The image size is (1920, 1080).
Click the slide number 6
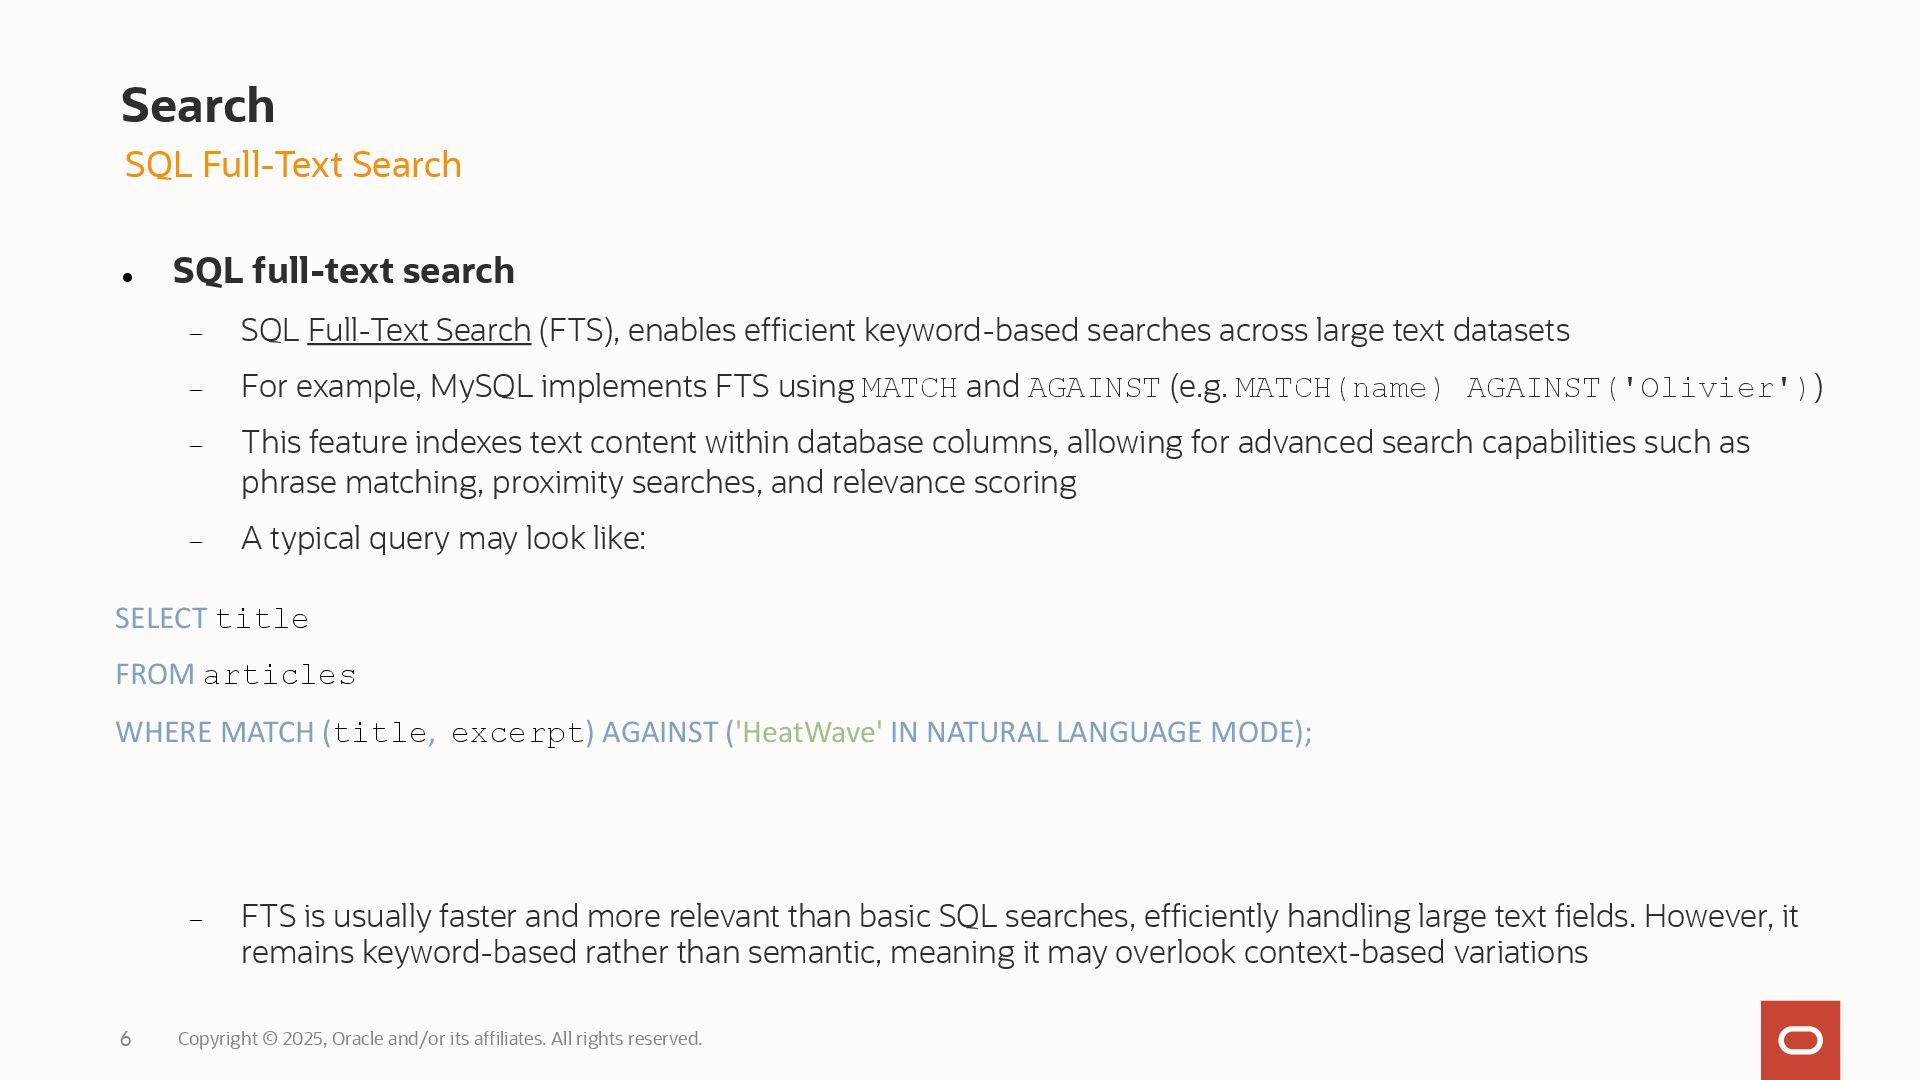click(125, 1039)
